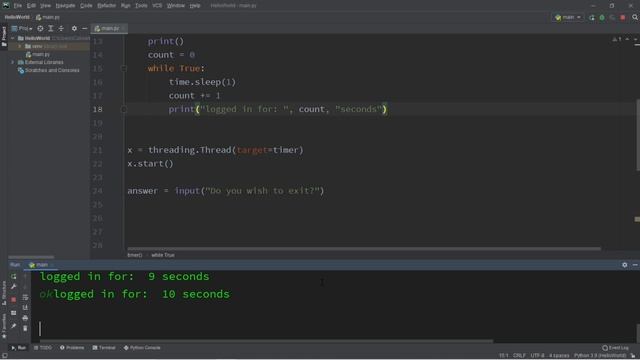Expand External Libraries node
The height and width of the screenshot is (360, 640).
[x=13, y=62]
